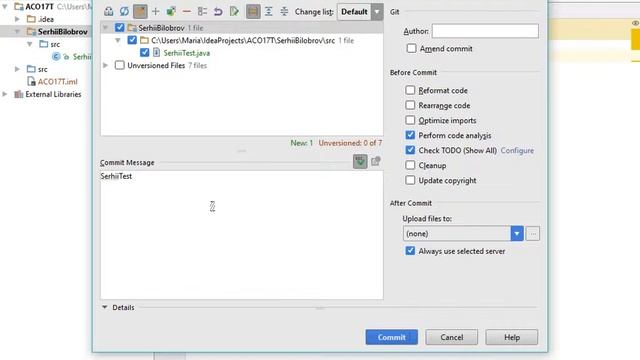Viewport: 640px width, 360px height.
Task: Click the Cancel button
Action: [451, 337]
